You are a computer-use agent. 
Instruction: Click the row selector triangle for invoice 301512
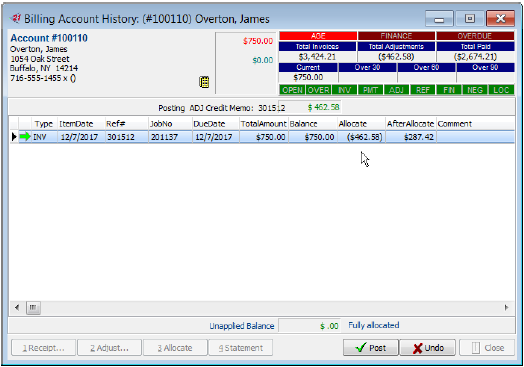(x=14, y=137)
